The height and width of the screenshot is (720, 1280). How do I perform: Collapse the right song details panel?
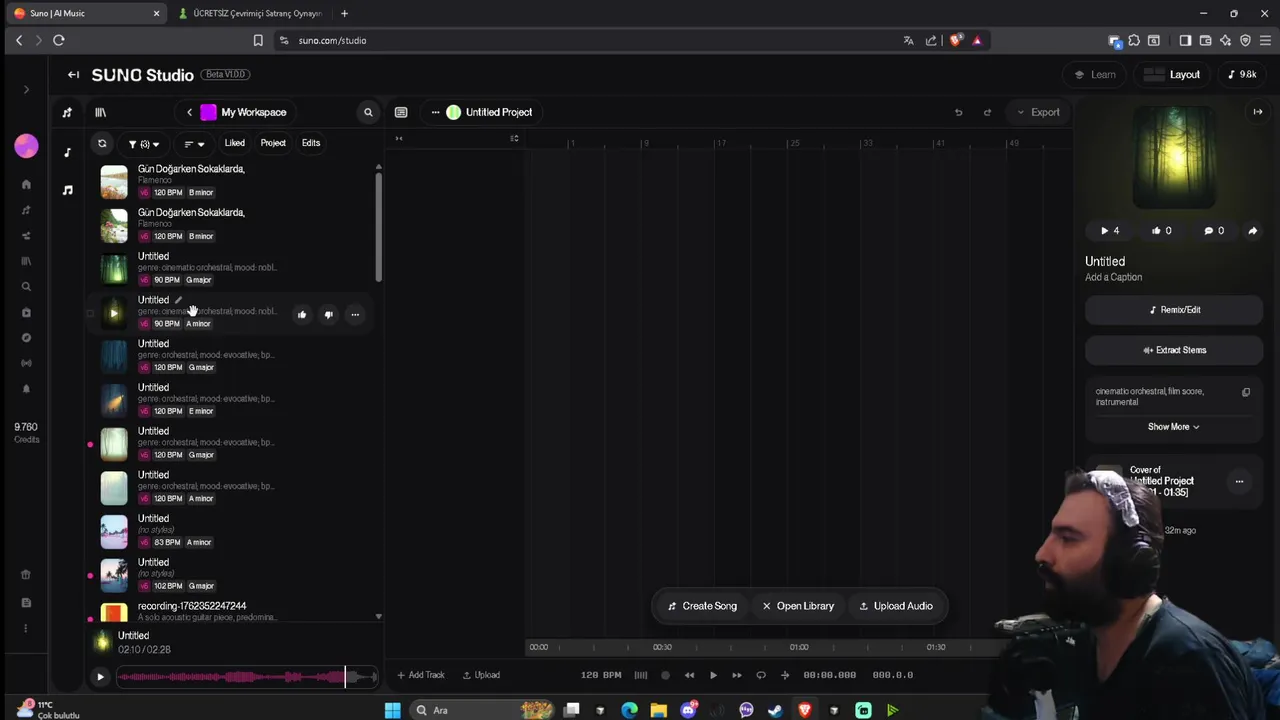(1258, 113)
